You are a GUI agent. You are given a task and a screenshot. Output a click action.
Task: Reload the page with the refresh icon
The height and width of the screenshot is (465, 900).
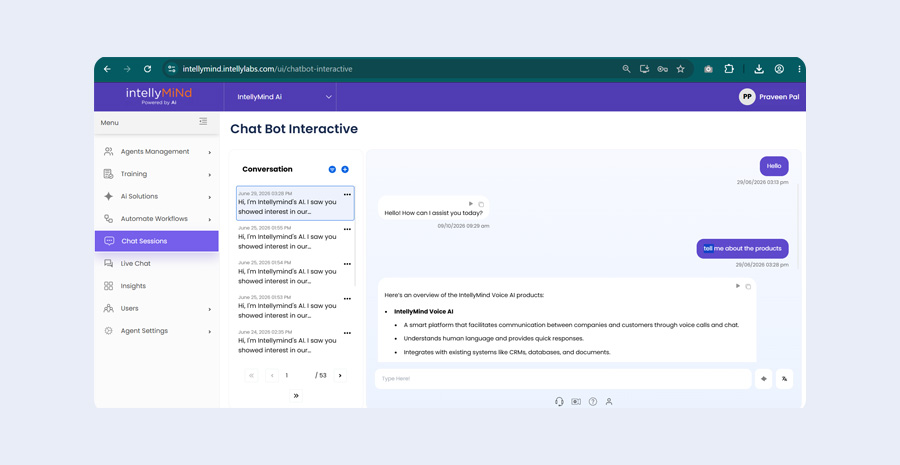click(x=148, y=69)
